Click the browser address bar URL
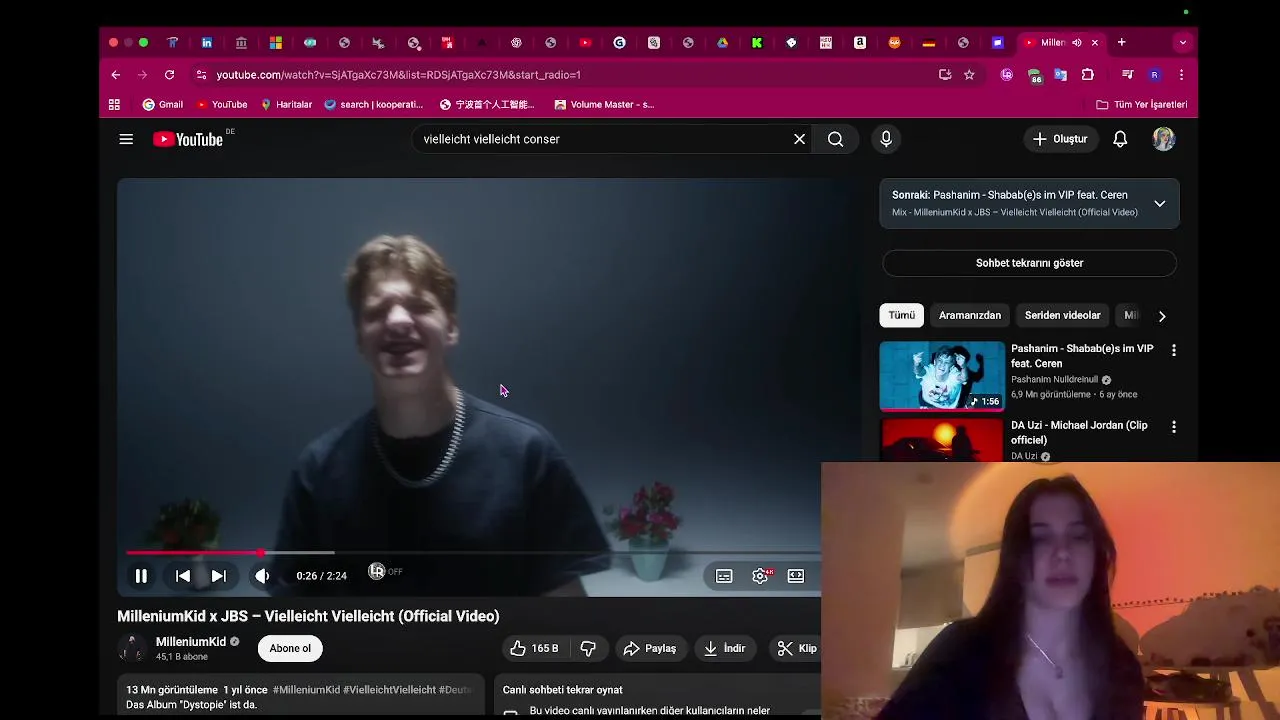Viewport: 1280px width, 720px height. (x=399, y=75)
